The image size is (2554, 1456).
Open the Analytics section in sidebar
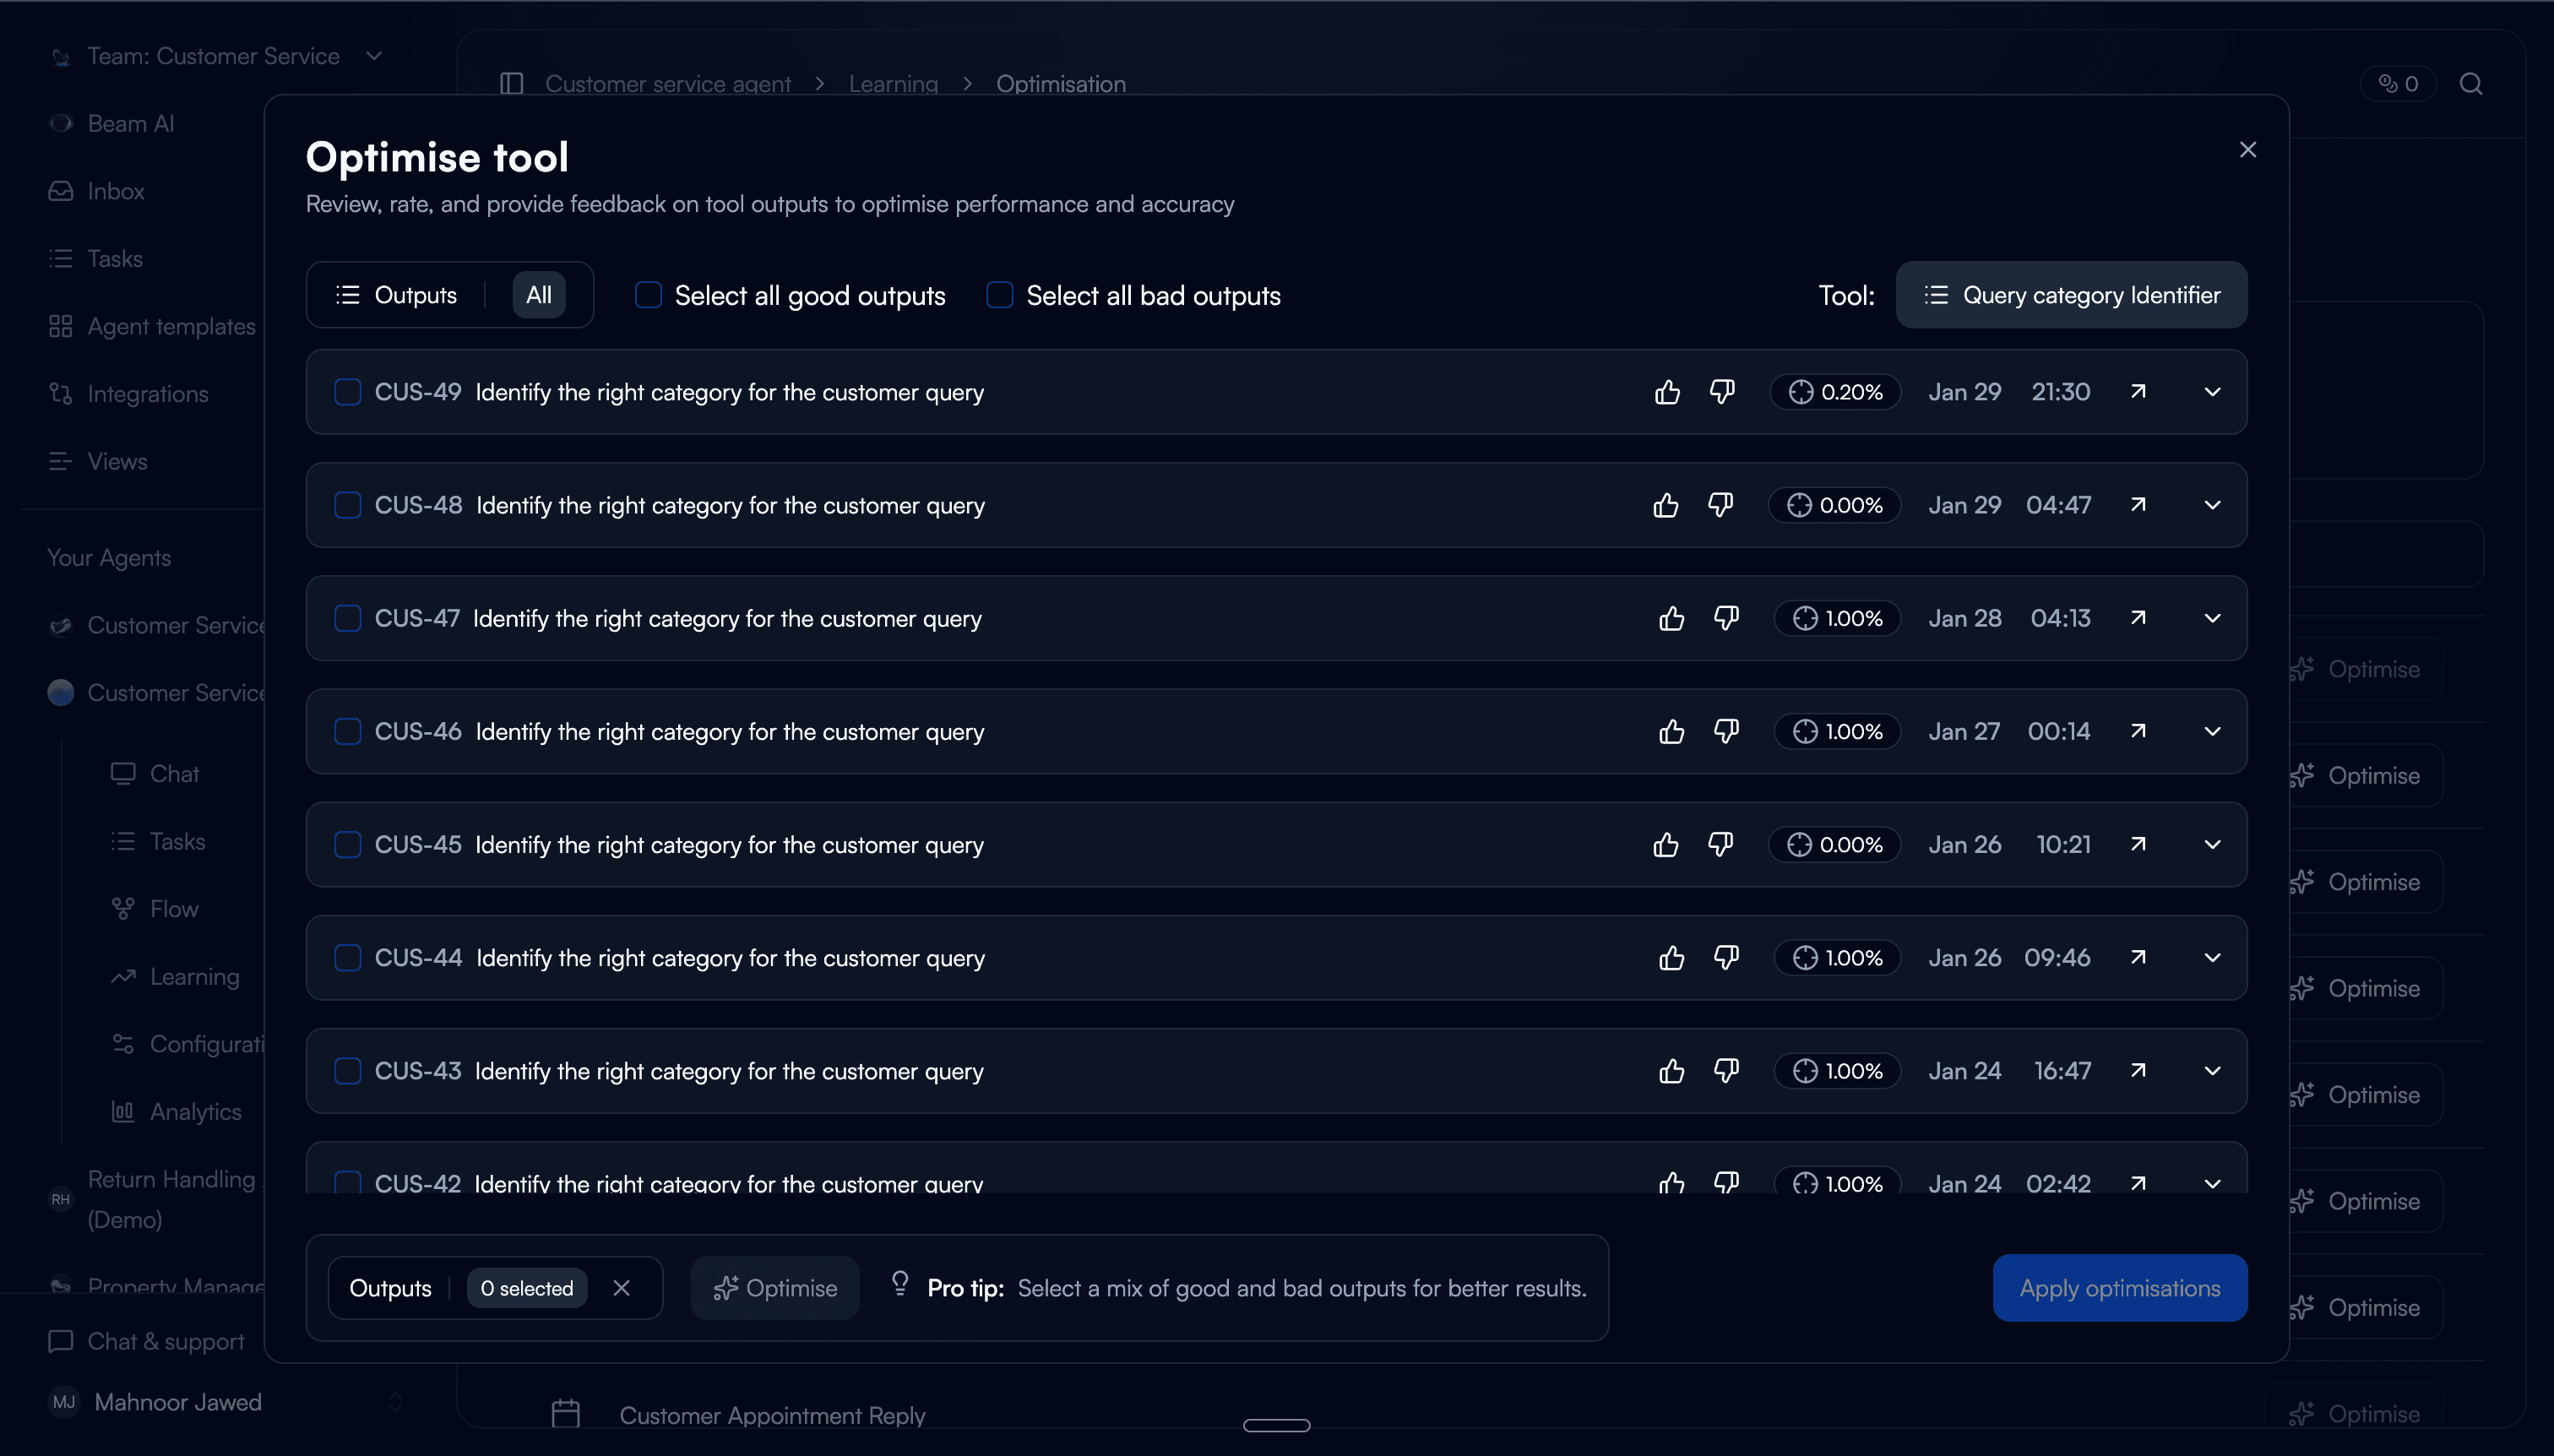196,1111
